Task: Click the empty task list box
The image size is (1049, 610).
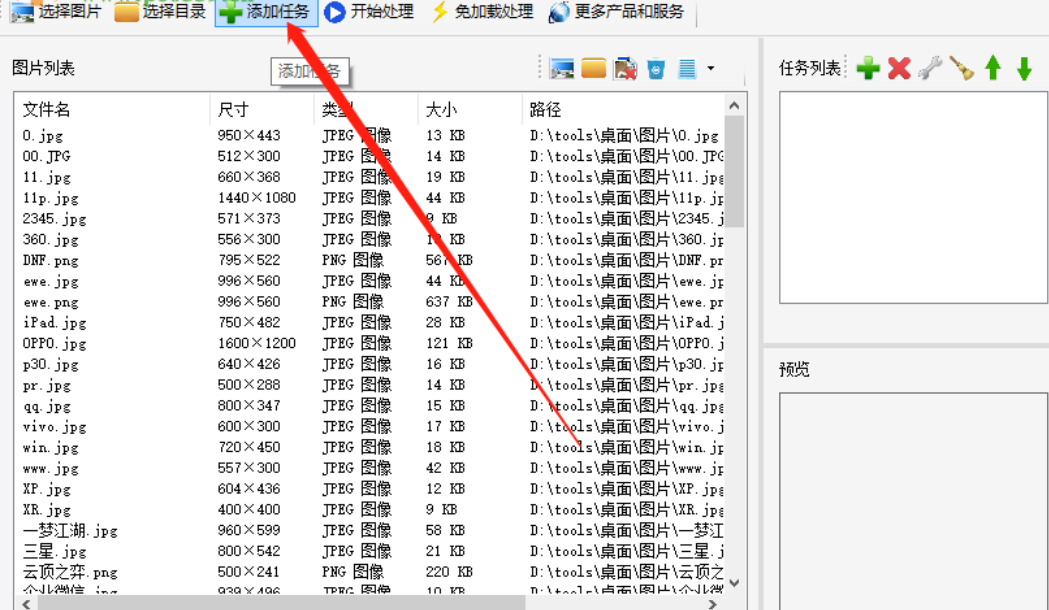Action: (x=913, y=197)
